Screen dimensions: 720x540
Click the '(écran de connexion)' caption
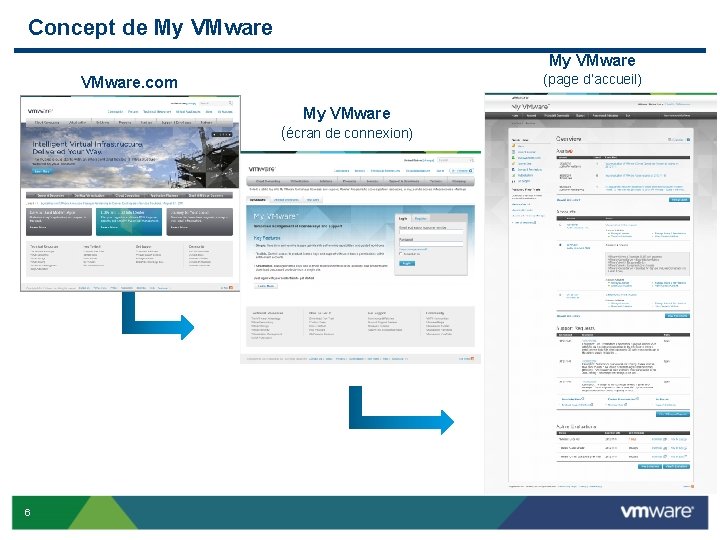point(347,133)
